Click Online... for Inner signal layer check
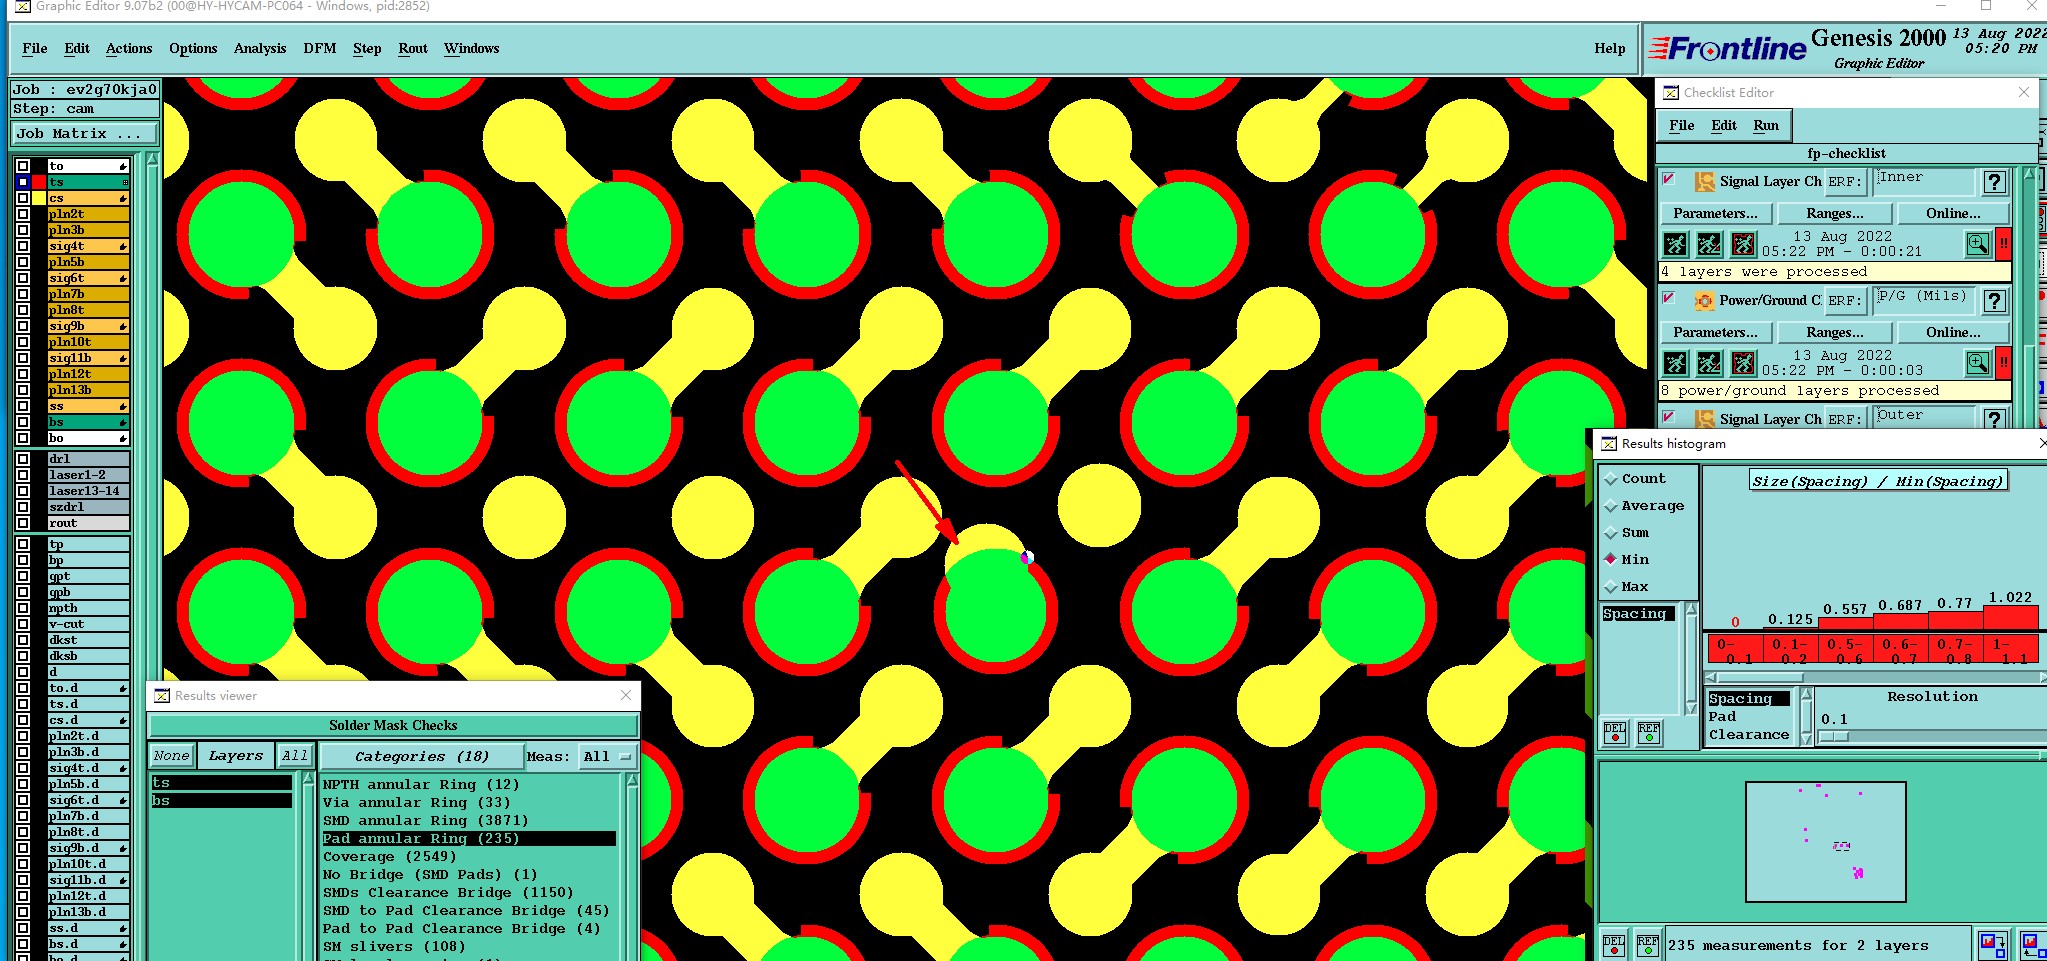The width and height of the screenshot is (2047, 961). 1953,213
